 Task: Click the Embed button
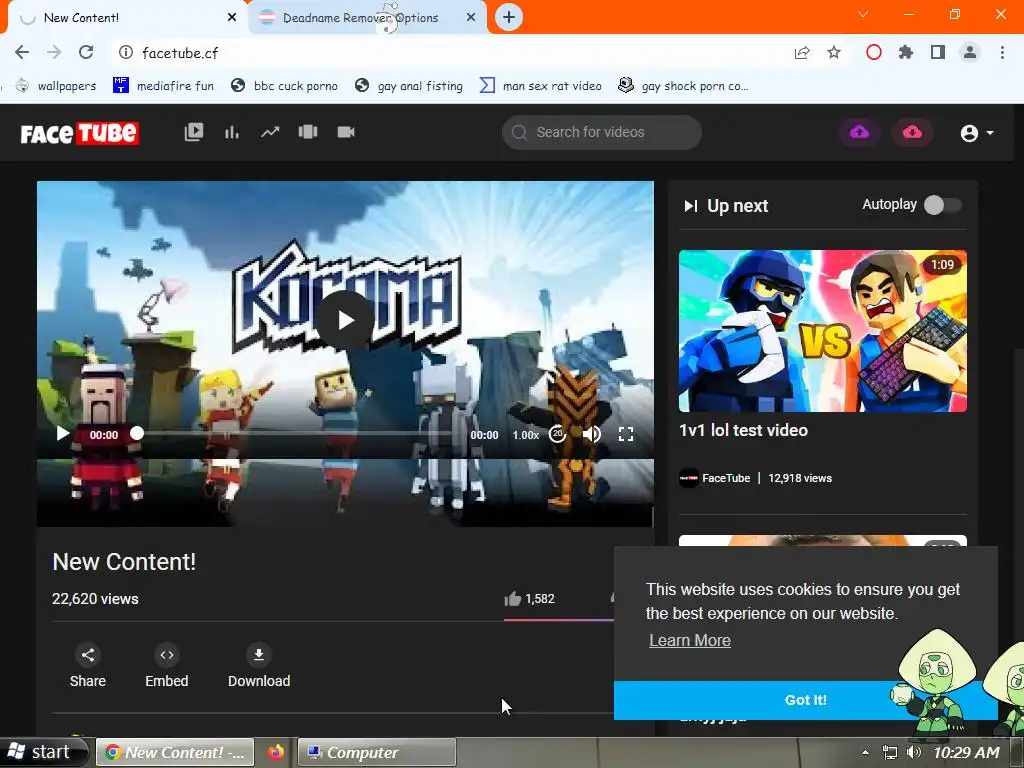coord(167,666)
